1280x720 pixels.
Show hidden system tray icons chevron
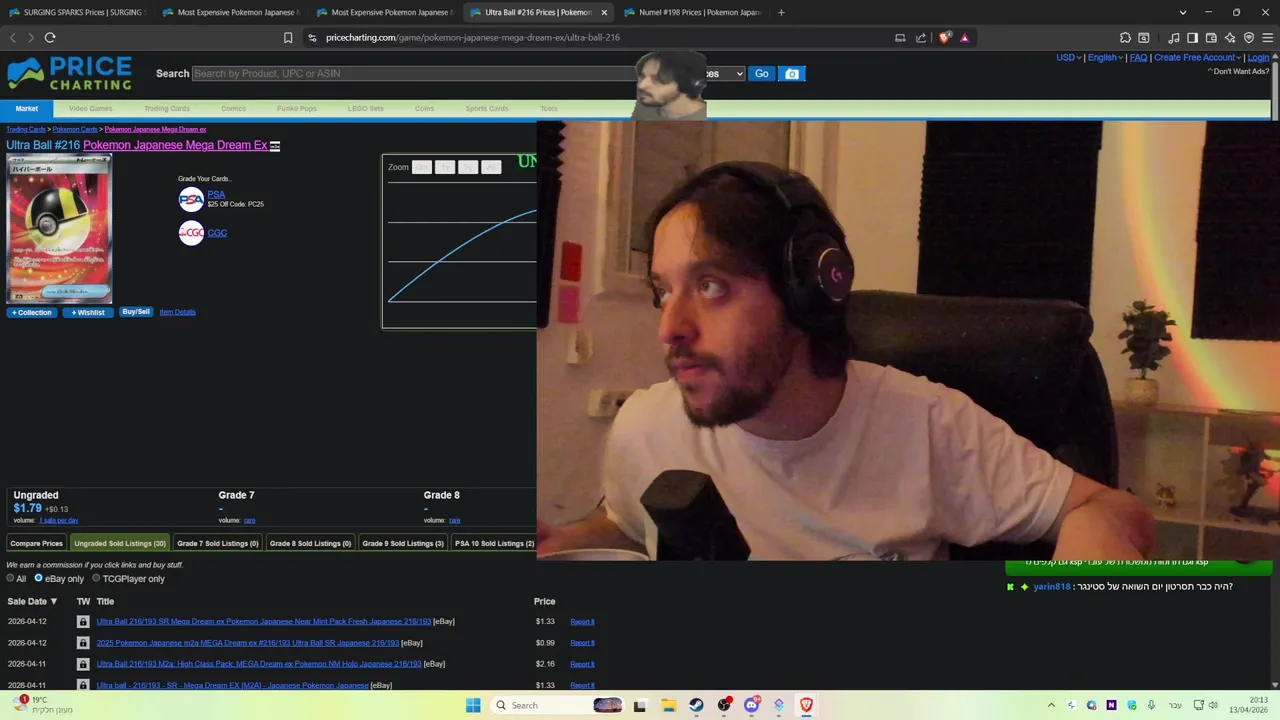click(x=1051, y=705)
